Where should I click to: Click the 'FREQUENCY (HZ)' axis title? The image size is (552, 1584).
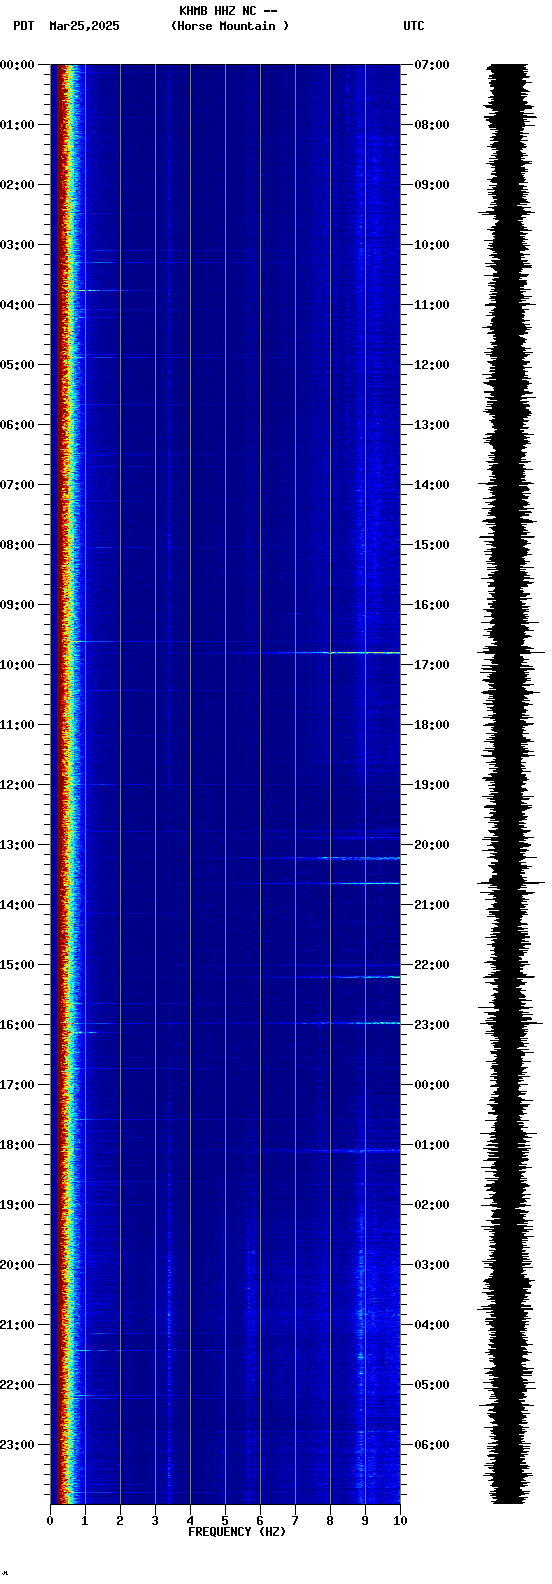[x=237, y=1531]
